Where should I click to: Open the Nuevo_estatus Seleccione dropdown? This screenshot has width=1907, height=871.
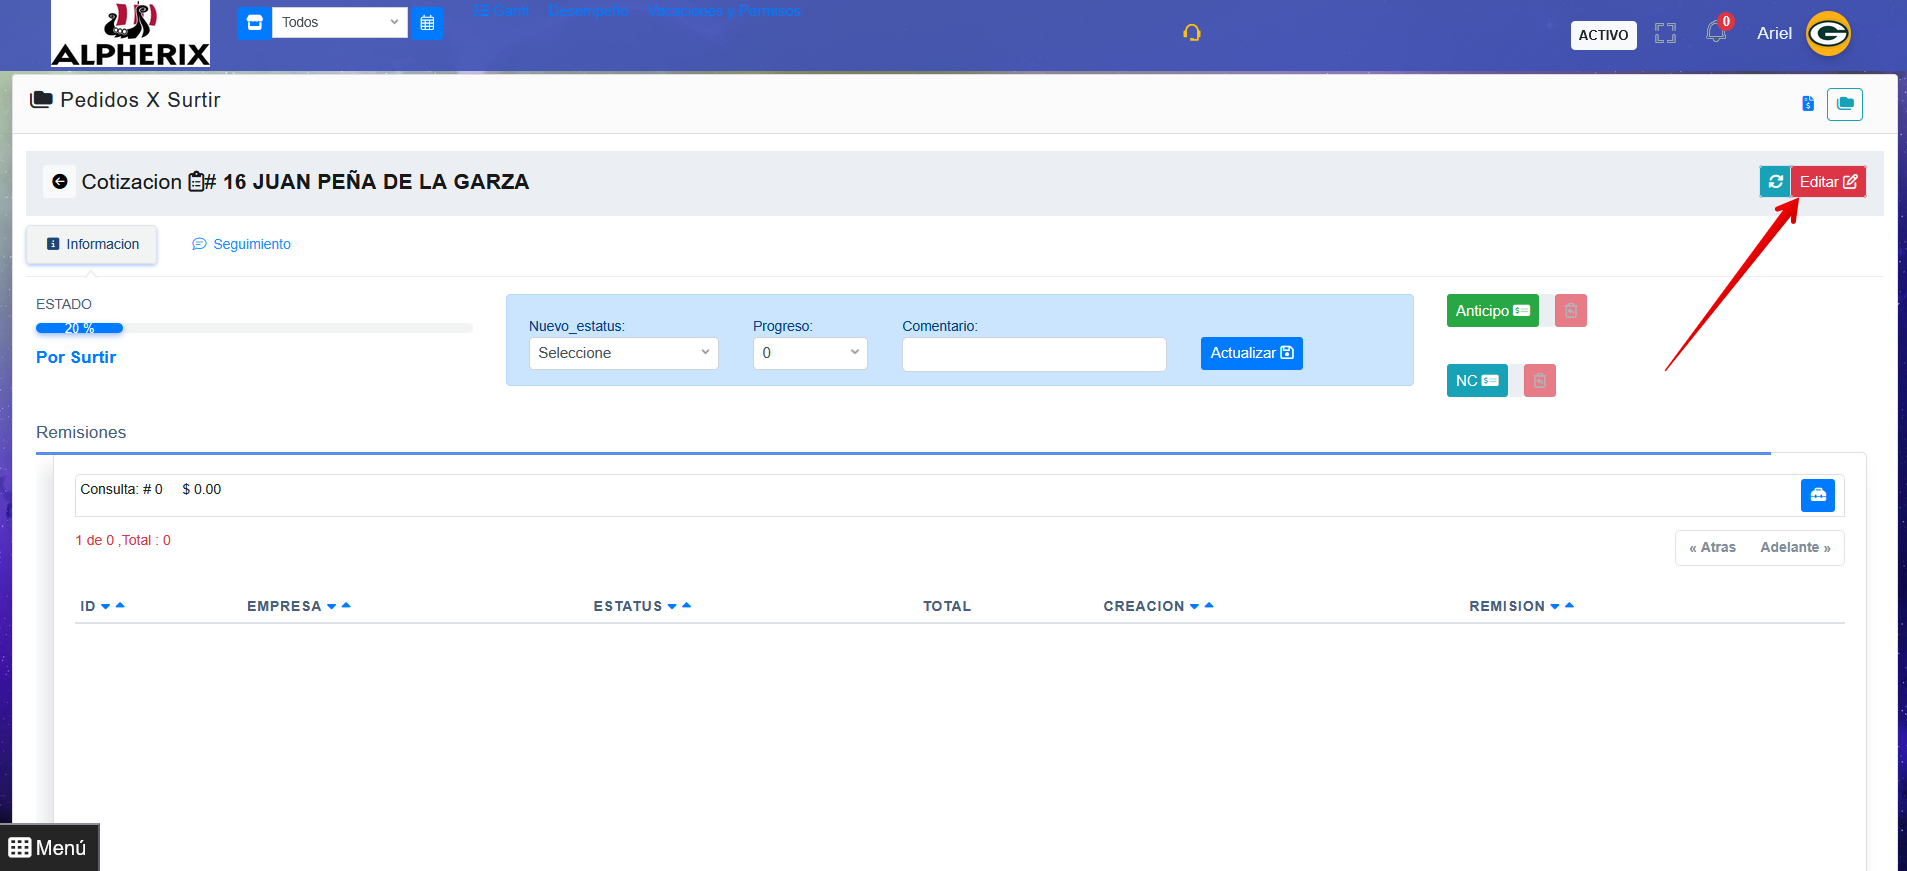(624, 353)
